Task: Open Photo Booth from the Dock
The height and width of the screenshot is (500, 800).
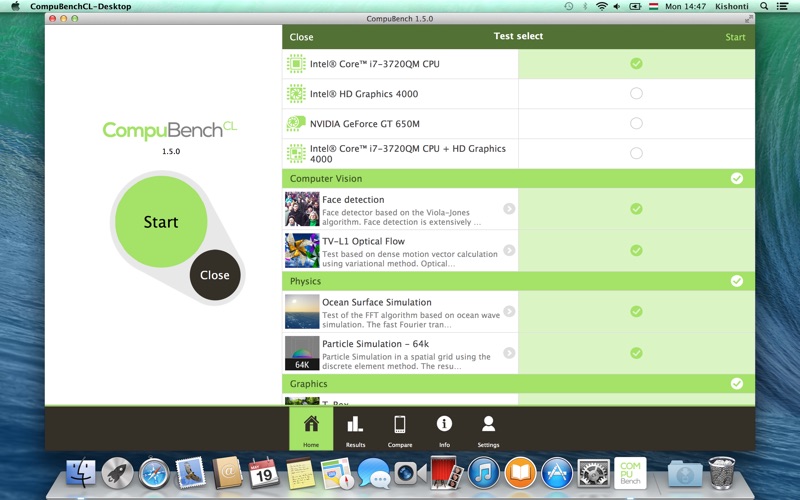Action: tap(447, 472)
